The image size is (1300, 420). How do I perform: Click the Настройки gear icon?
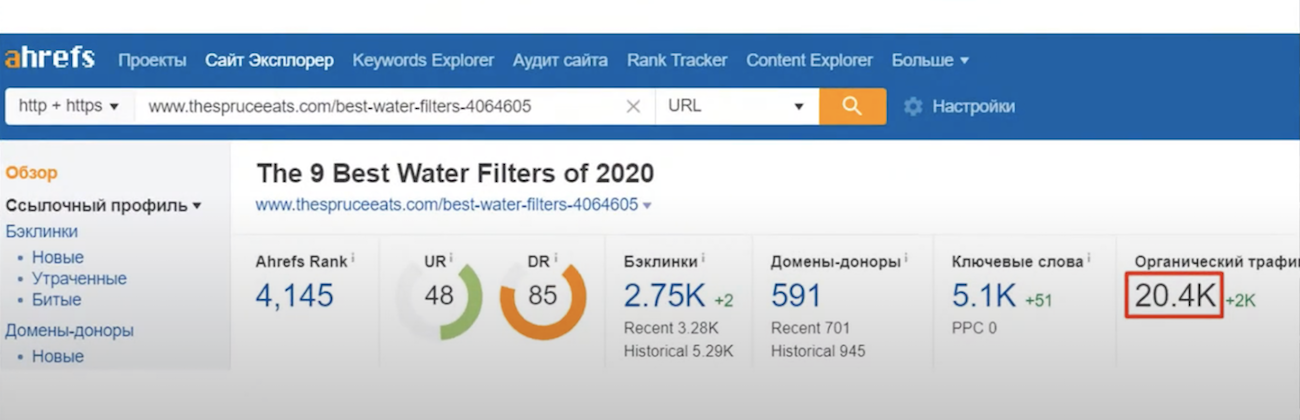912,106
